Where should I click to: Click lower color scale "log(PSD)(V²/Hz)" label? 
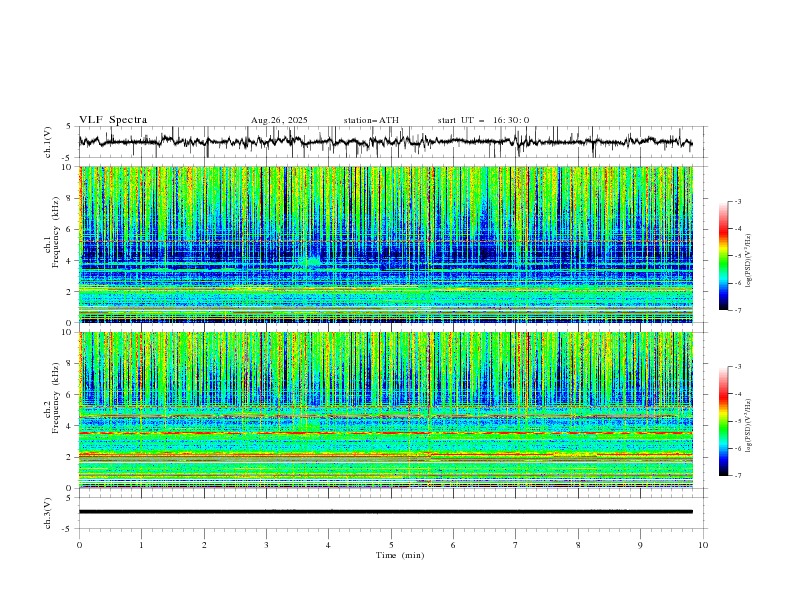coord(749,426)
